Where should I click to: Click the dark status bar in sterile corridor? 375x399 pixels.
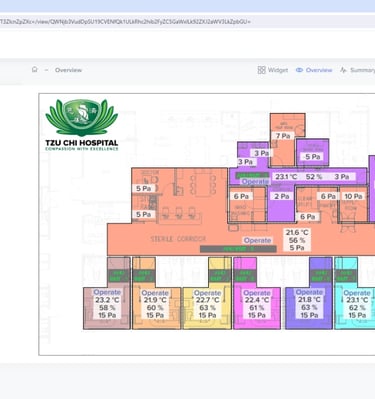tap(238, 249)
